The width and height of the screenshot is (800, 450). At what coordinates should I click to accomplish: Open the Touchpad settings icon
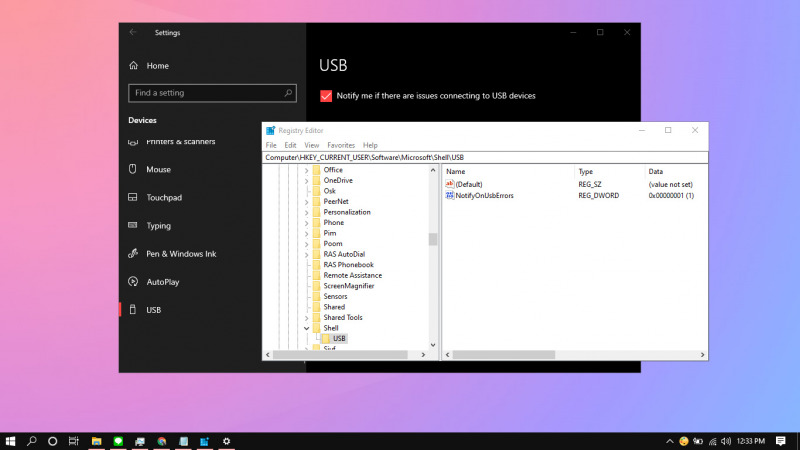135,198
